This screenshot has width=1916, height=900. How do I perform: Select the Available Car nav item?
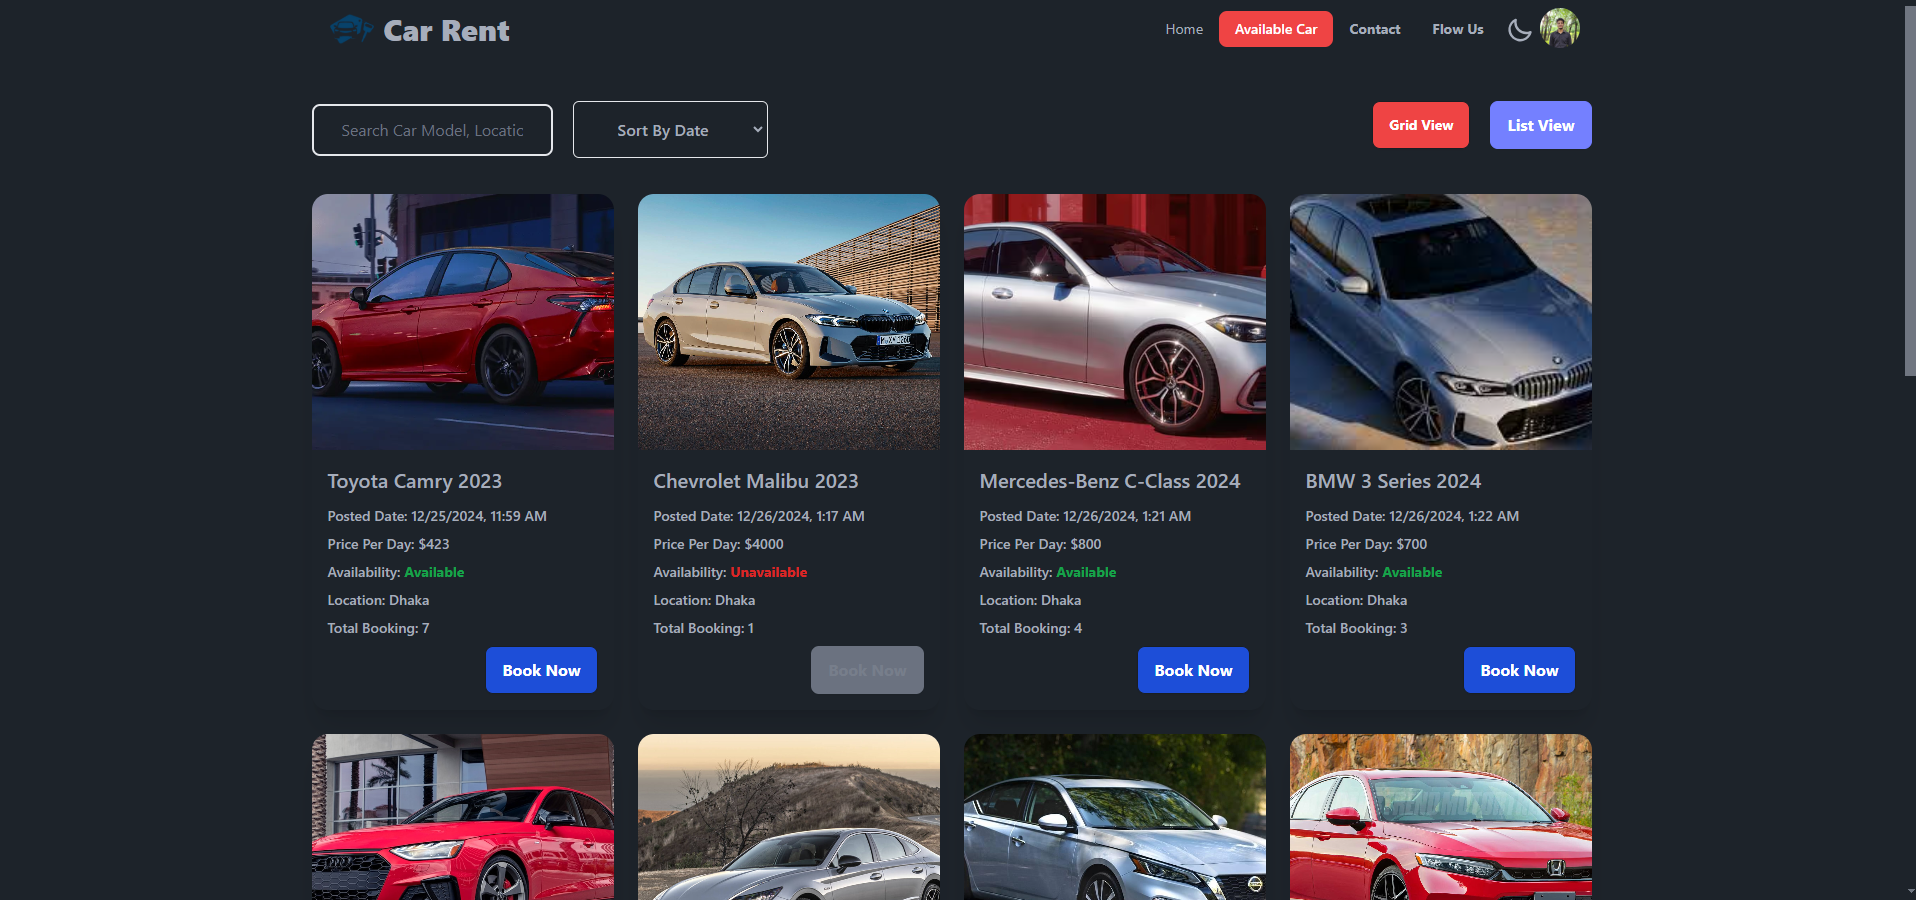1276,29
